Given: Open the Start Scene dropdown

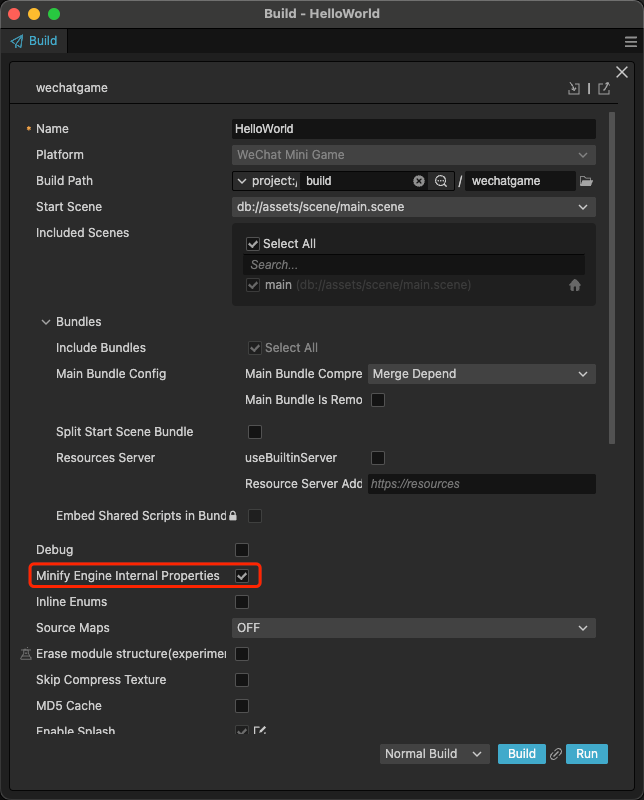Looking at the screenshot, I should click(413, 207).
